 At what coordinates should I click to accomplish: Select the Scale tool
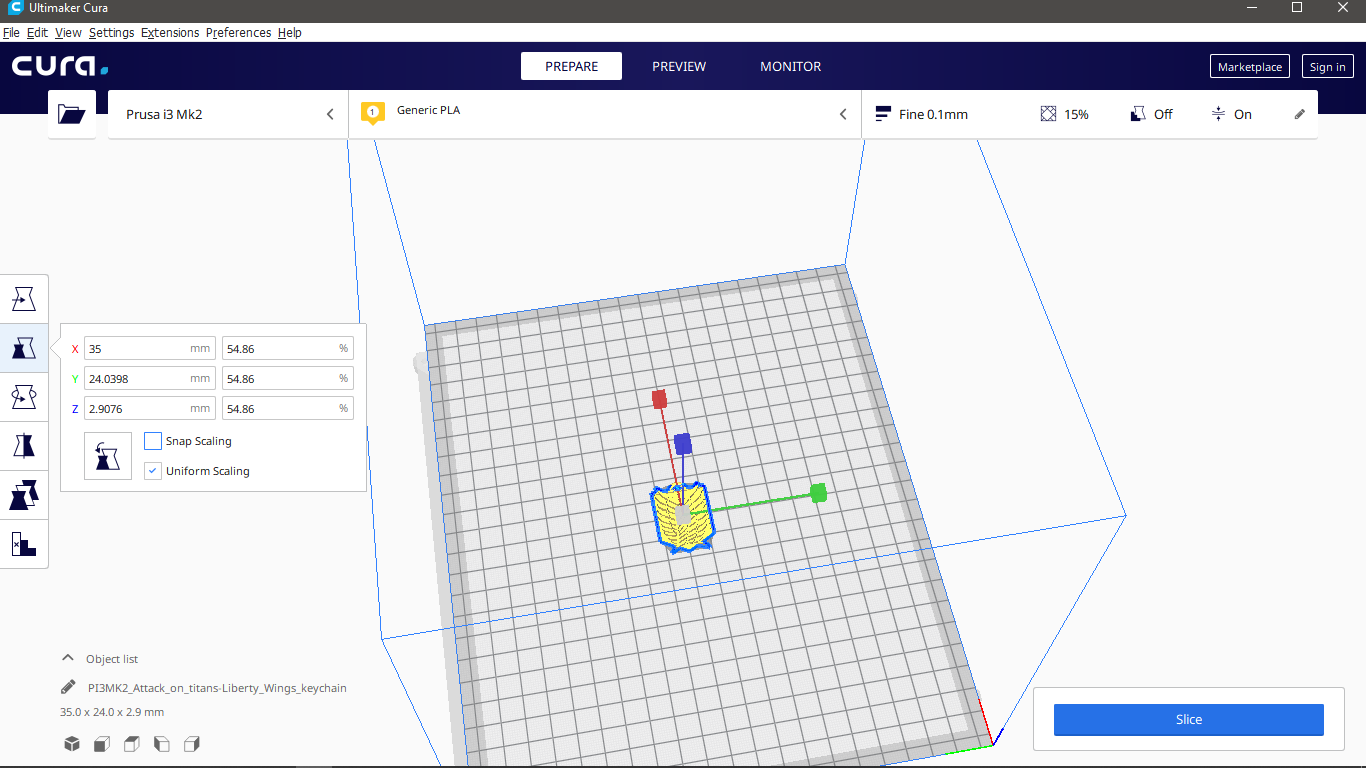[x=24, y=348]
